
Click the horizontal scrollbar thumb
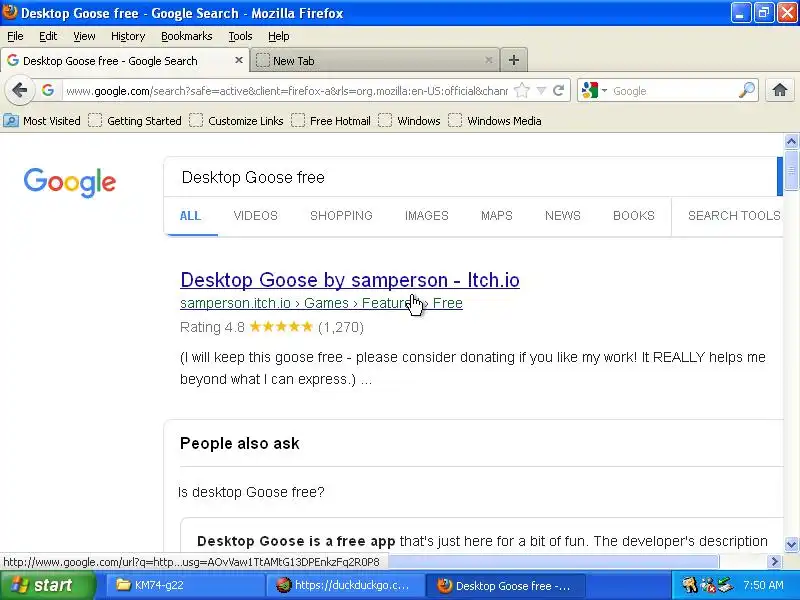(x=553, y=562)
